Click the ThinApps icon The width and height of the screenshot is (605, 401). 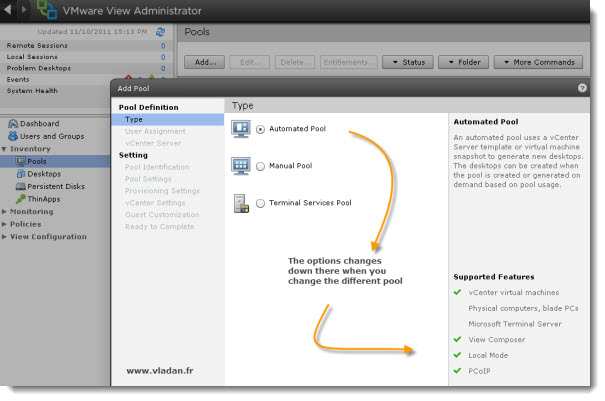(x=21, y=199)
